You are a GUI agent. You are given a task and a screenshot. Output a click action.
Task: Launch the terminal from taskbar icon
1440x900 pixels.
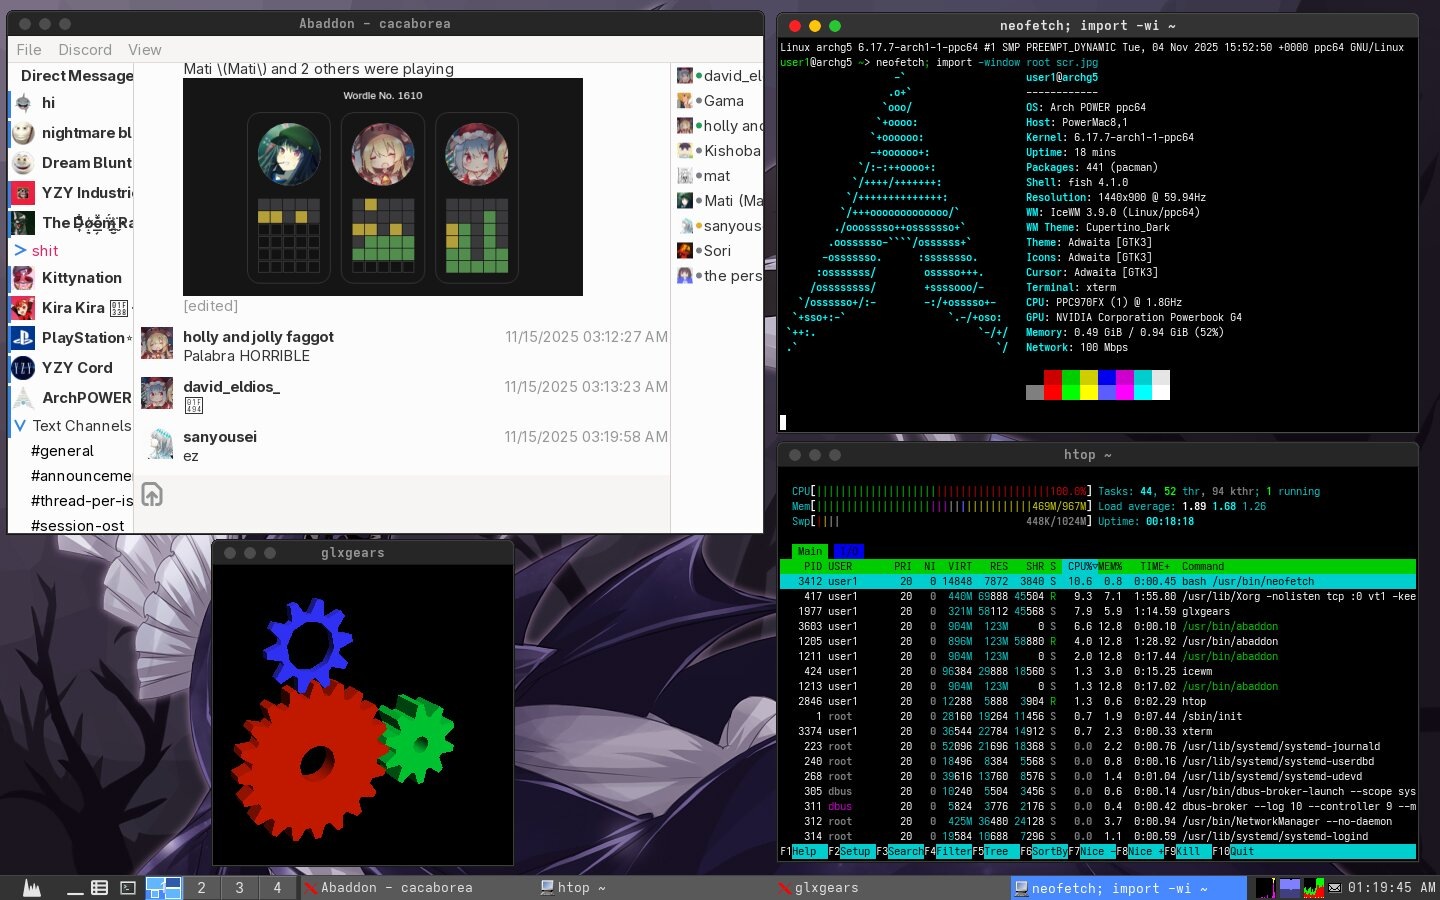click(128, 887)
